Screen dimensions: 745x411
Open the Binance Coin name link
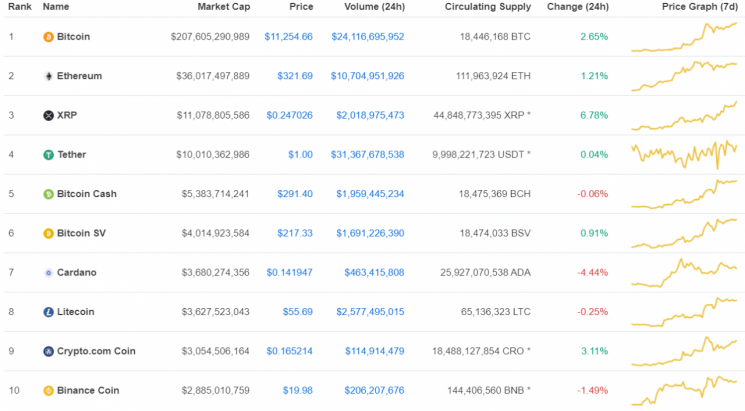pyautogui.click(x=88, y=391)
